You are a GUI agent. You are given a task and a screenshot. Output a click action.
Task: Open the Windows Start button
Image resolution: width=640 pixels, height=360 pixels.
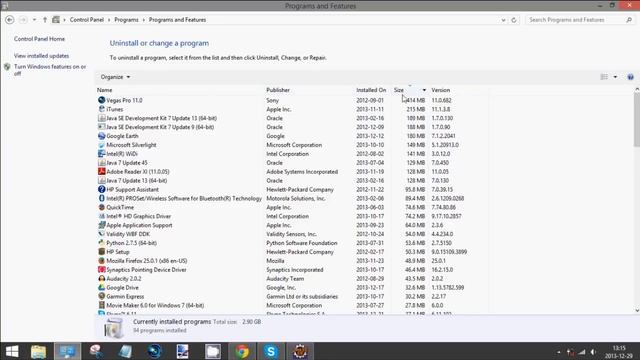tap(12, 351)
